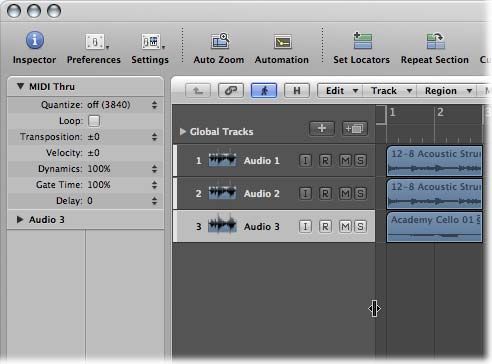Solo the Audio 1 track
This screenshot has width=492, height=364.
click(360, 160)
